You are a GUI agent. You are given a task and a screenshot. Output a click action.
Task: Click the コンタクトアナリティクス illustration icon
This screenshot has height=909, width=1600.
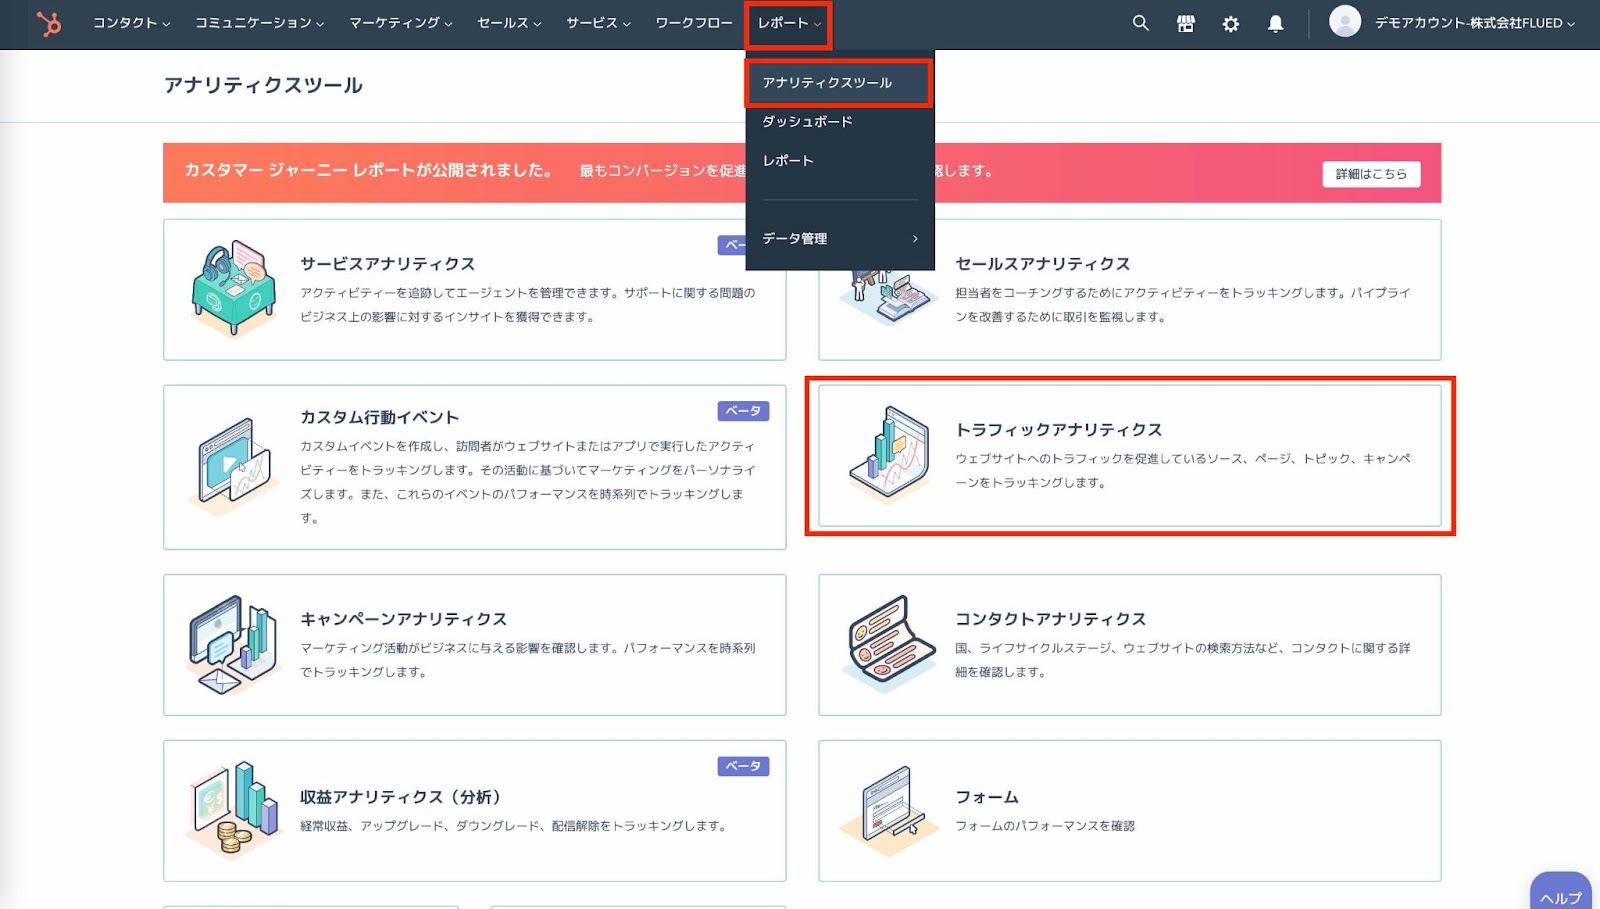889,645
